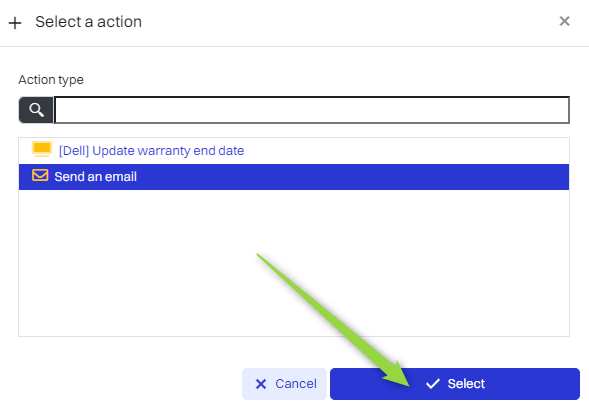Screen dimensions: 589x411
Task: Click the envelope icon for Send an email
Action: (x=40, y=175)
